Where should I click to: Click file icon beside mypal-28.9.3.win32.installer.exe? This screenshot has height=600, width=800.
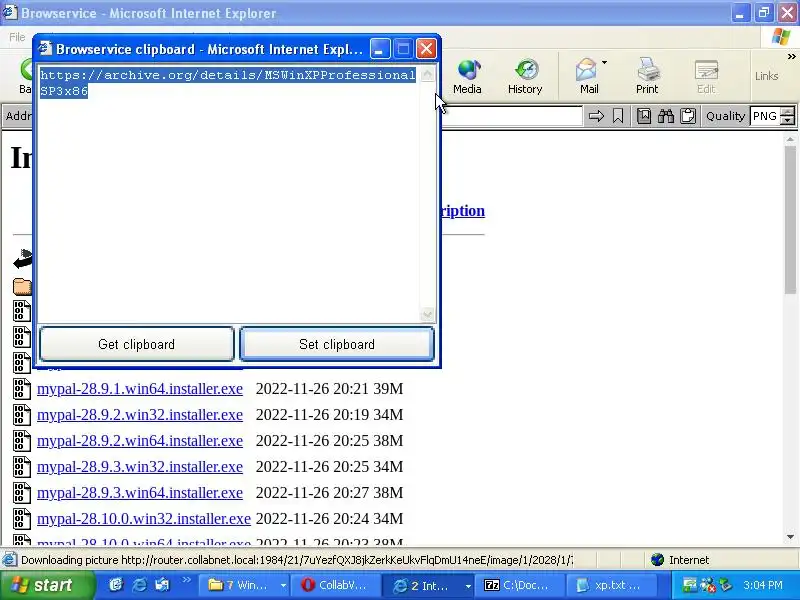(x=21, y=467)
